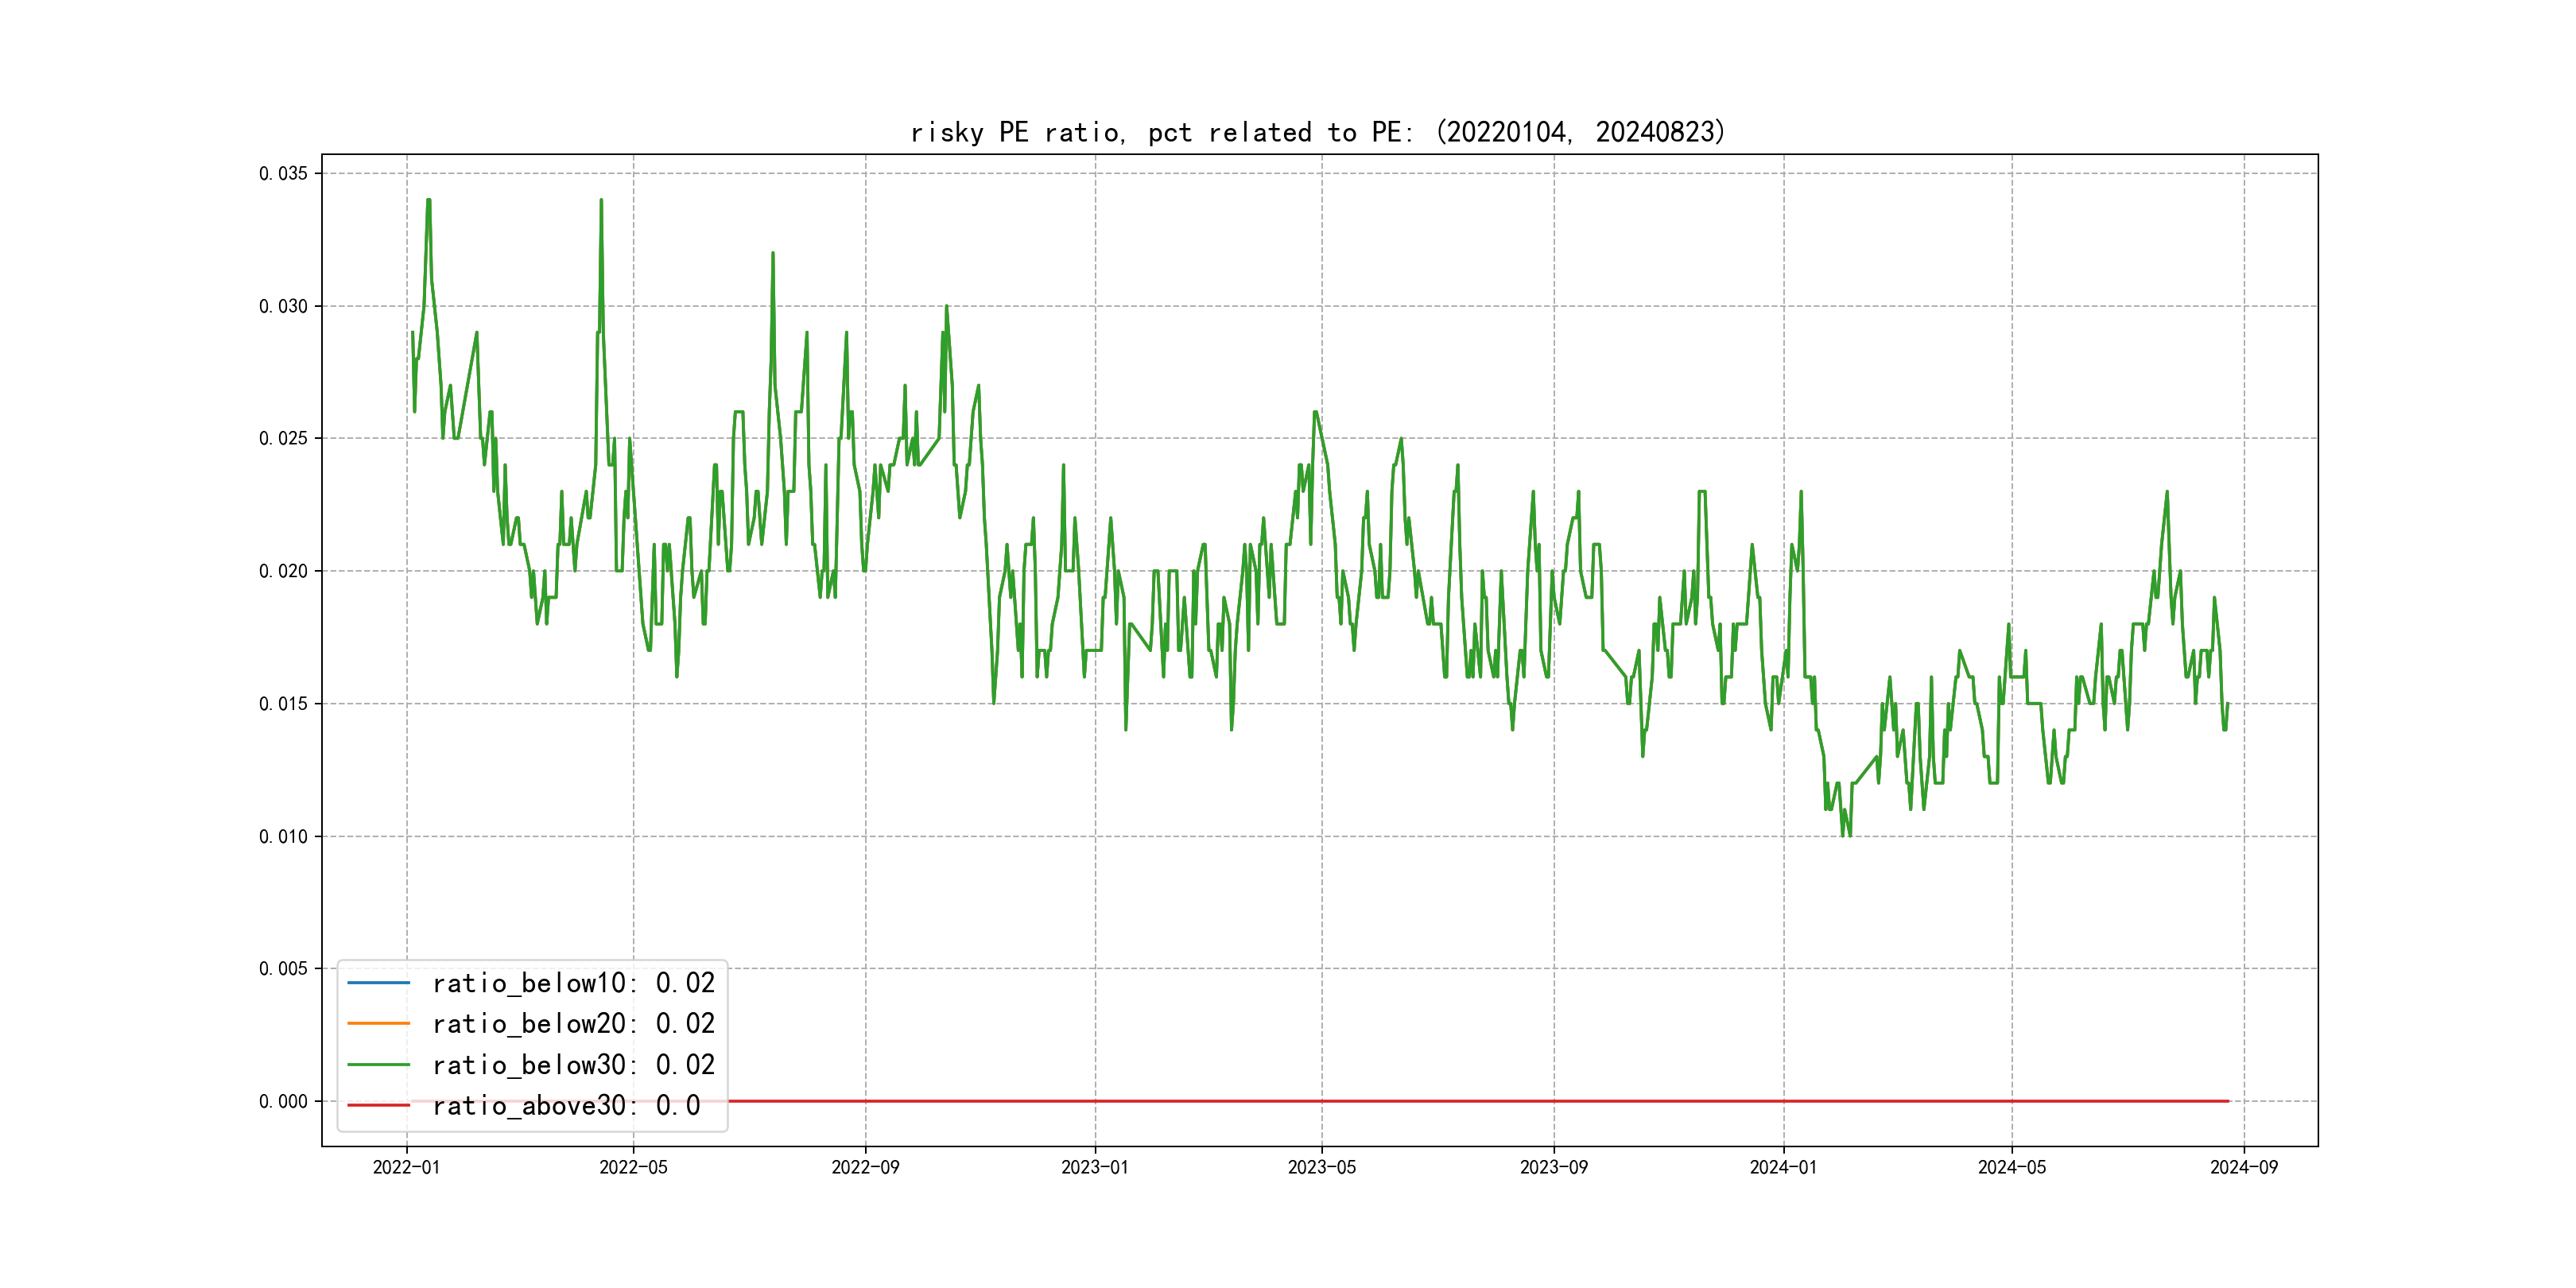Select the 'ratio_below20: 0.02' legend label
This screenshot has width=2576, height=1288.
coord(573,1024)
